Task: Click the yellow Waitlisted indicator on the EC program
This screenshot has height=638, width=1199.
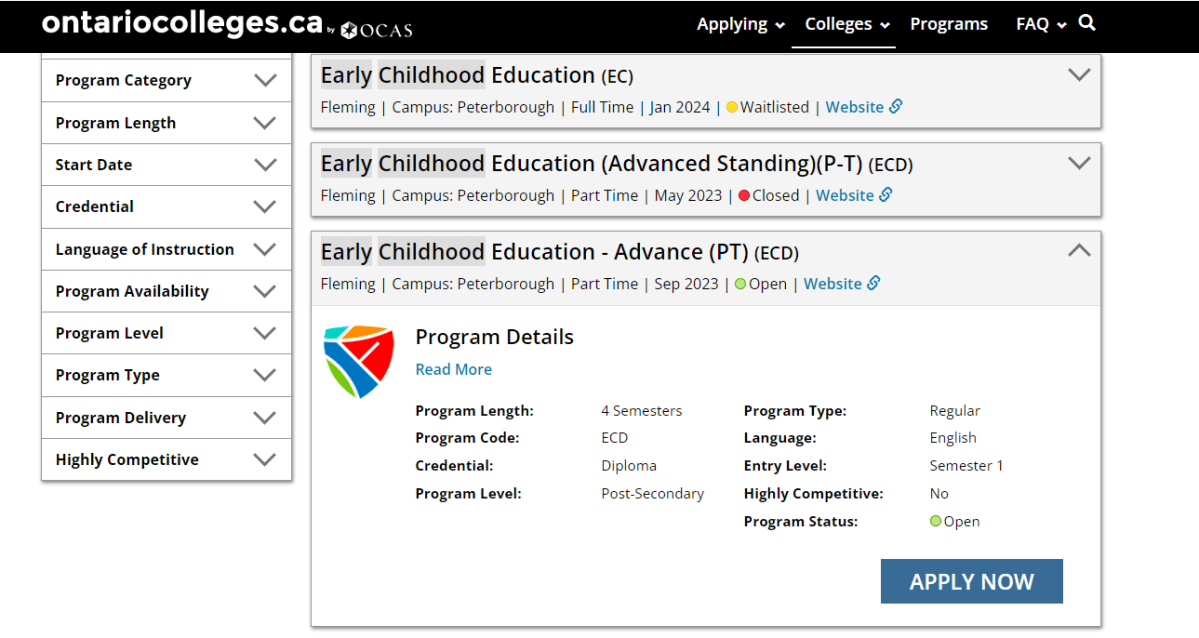Action: pyautogui.click(x=730, y=106)
